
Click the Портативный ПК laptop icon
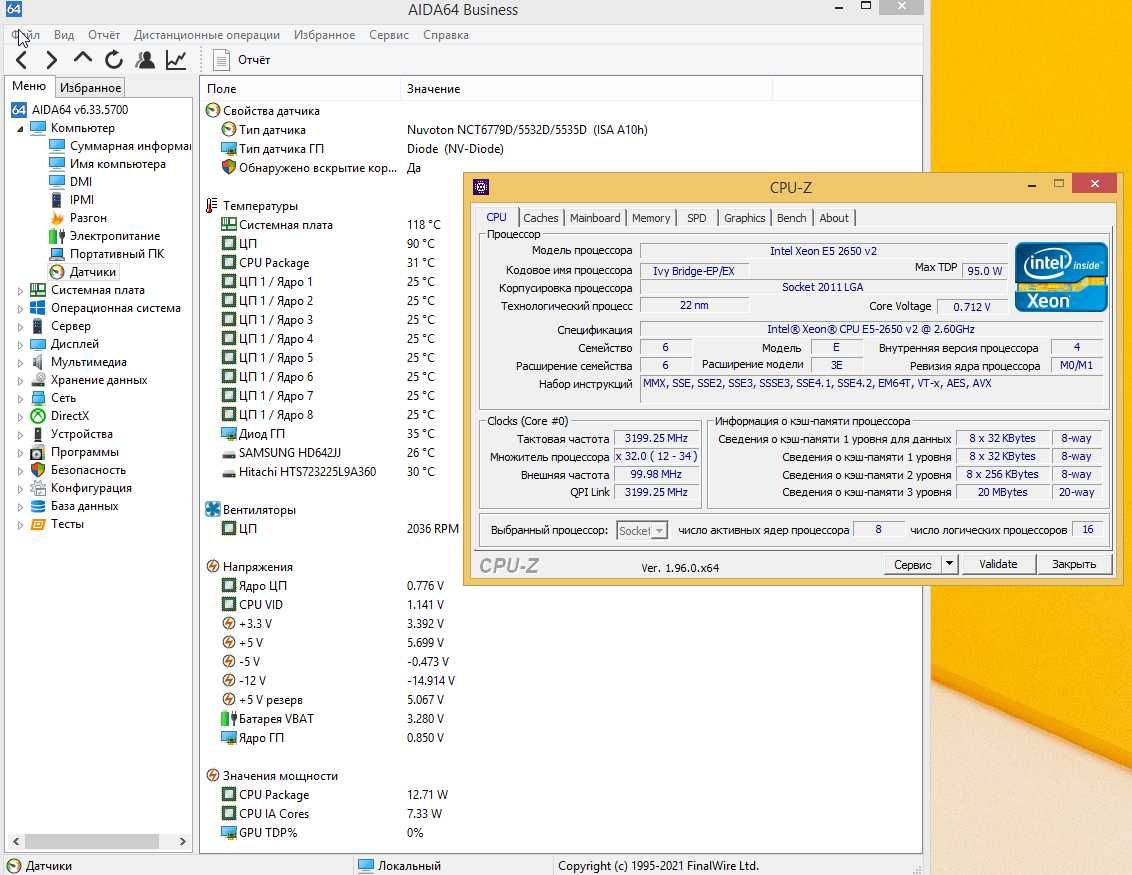tap(57, 254)
